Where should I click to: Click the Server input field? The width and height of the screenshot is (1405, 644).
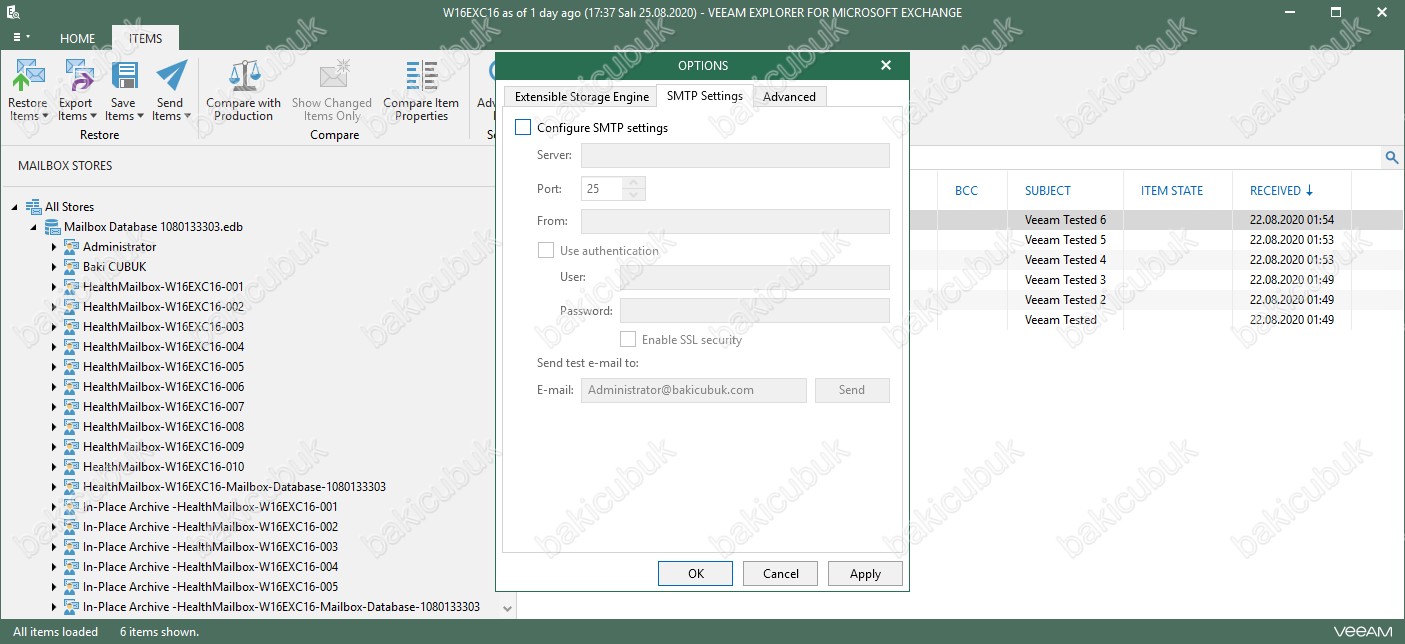[735, 155]
